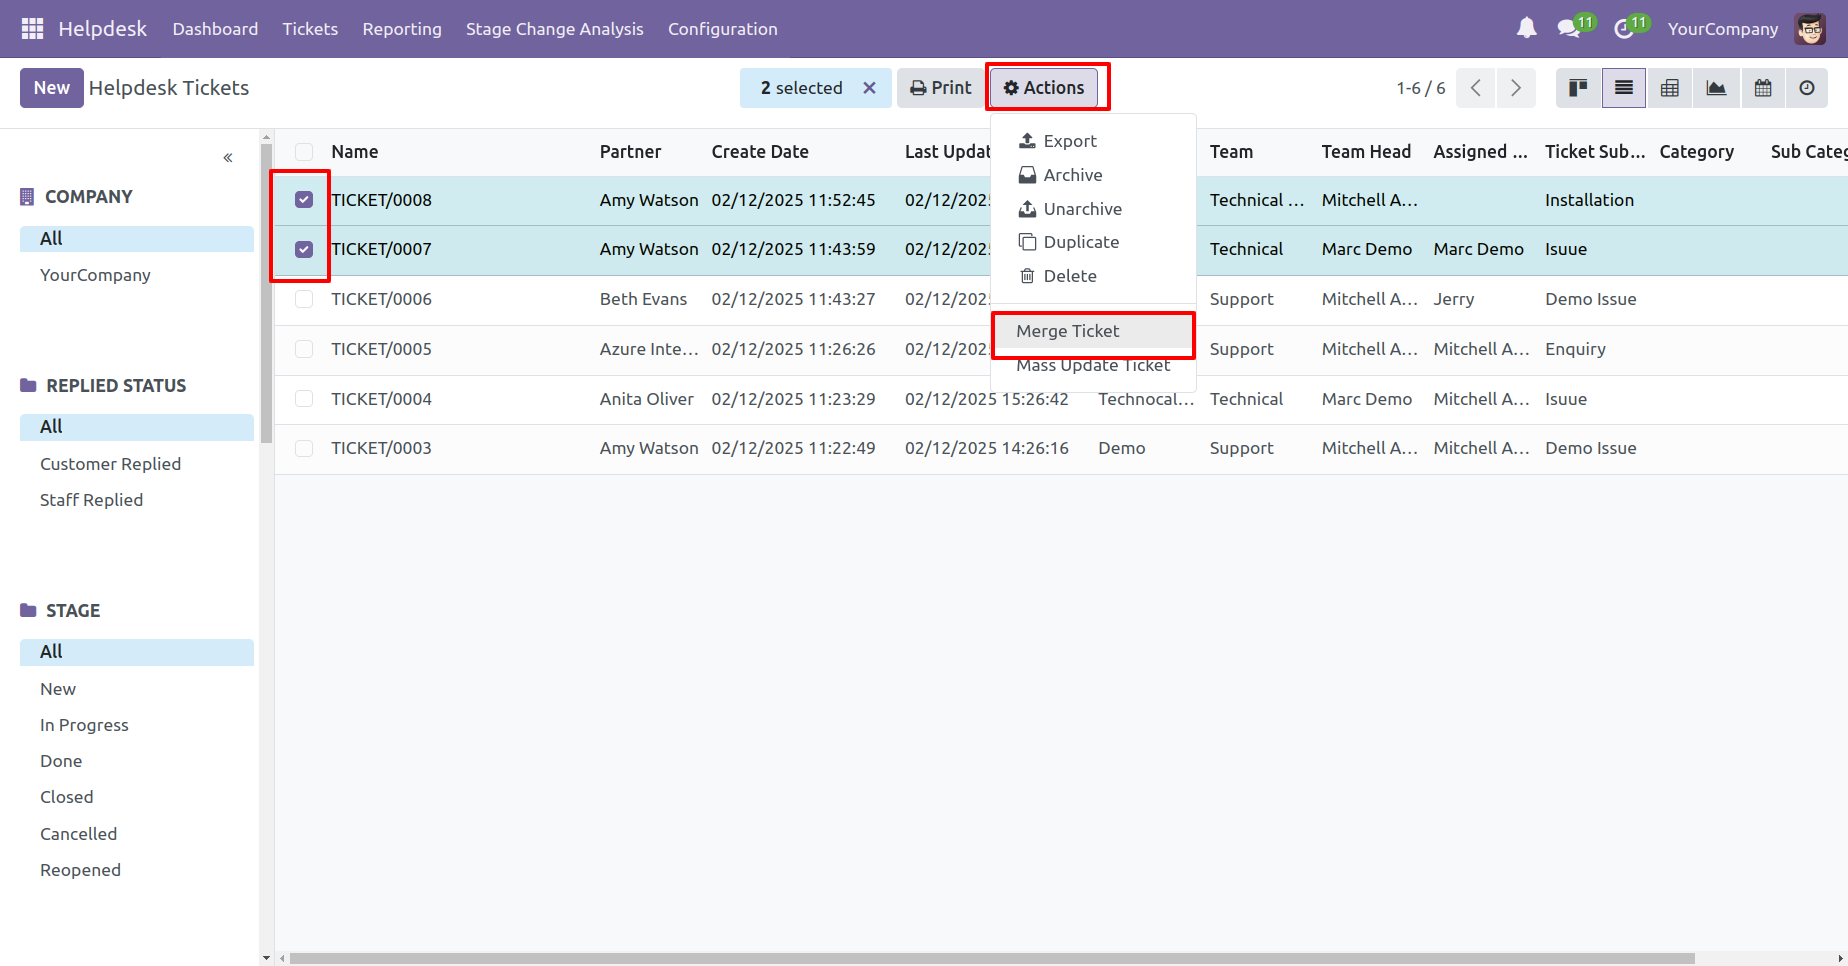
Task: Open Tickets menu
Action: pyautogui.click(x=310, y=29)
